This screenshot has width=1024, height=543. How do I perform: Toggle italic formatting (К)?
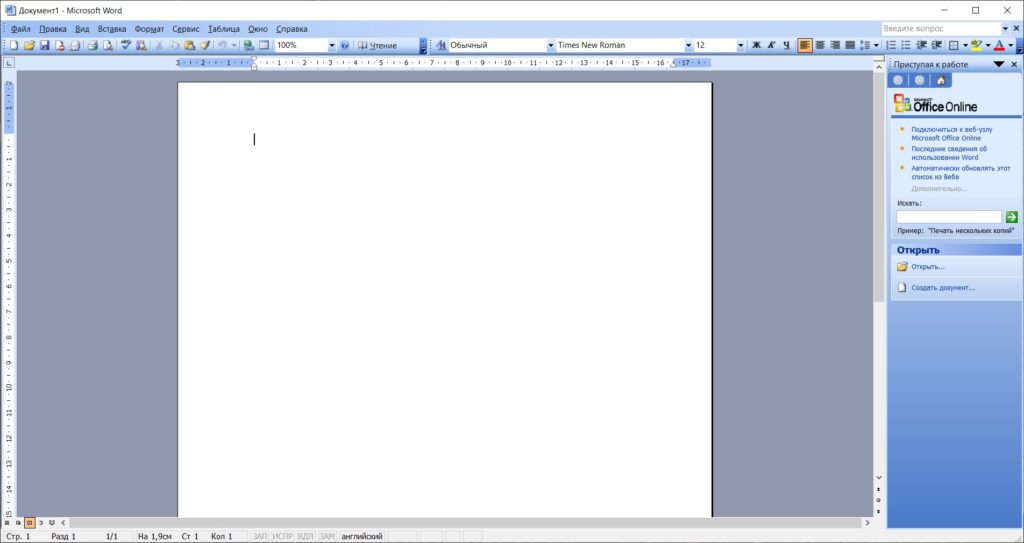[771, 45]
